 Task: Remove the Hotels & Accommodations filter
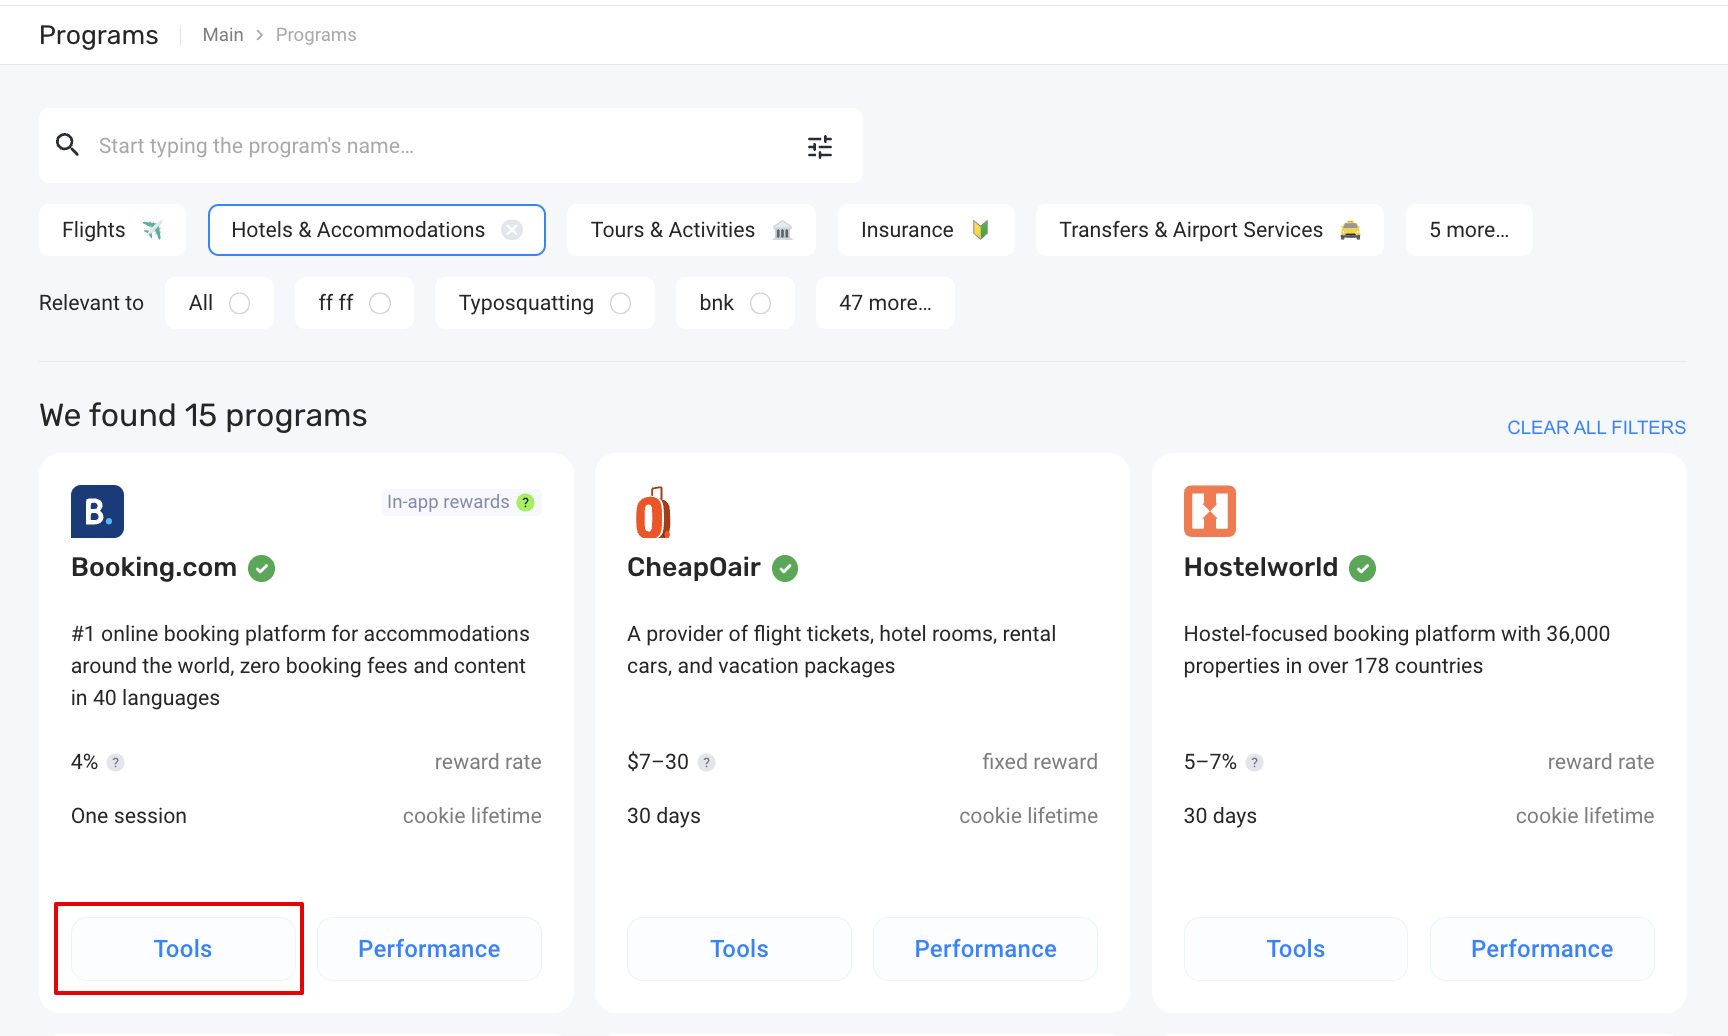[x=512, y=230]
